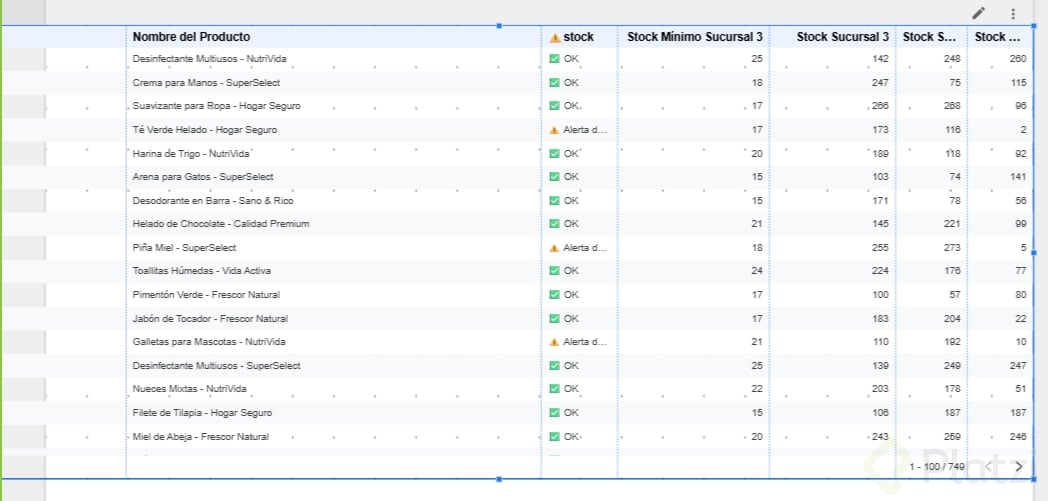The height and width of the screenshot is (501, 1048).
Task: Click warning icon in stock column header
Action: click(x=555, y=37)
